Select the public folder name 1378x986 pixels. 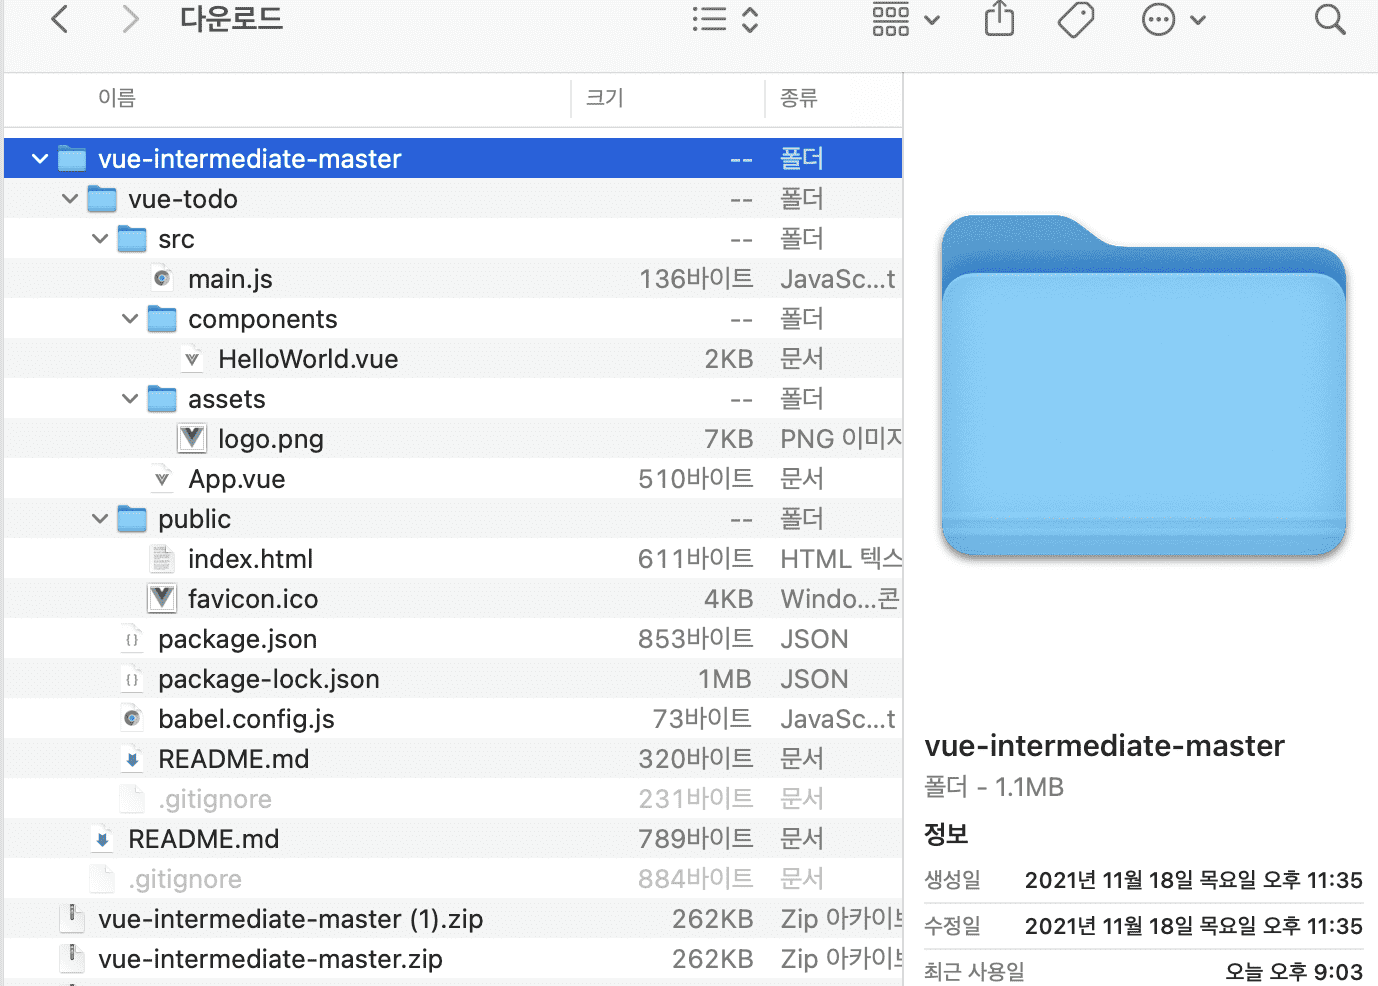[194, 519]
